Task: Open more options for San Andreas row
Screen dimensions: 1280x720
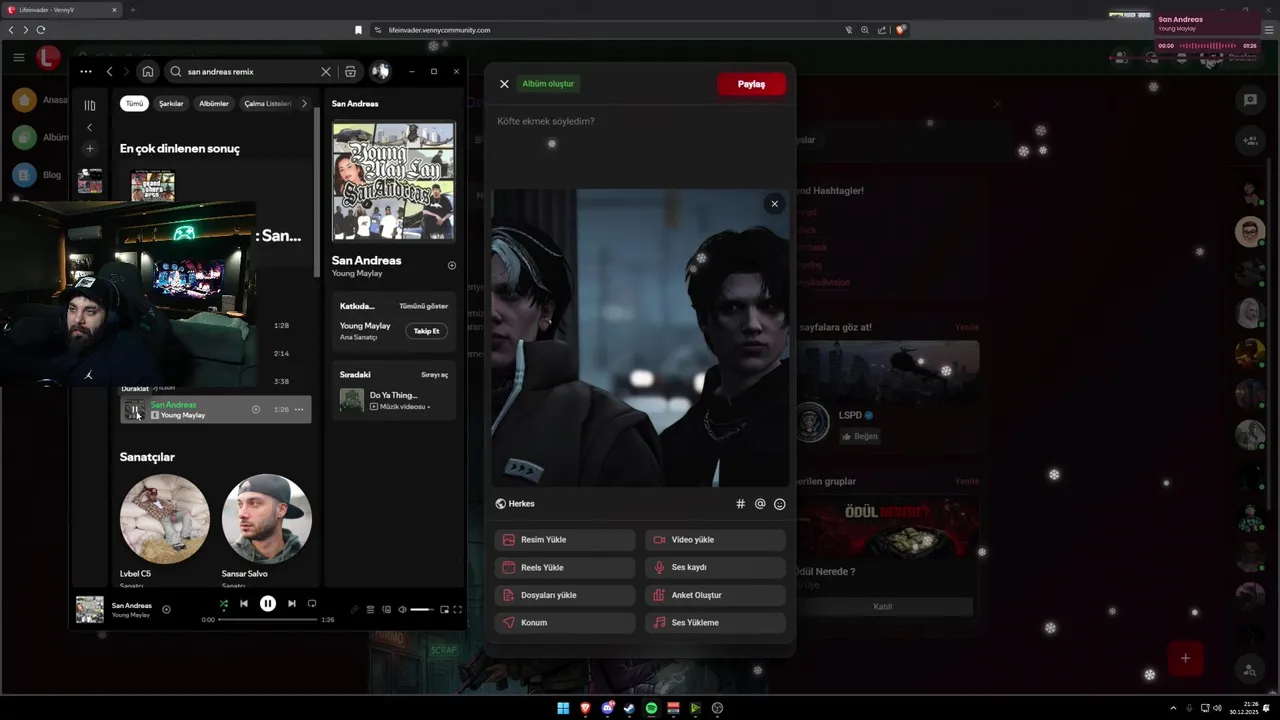Action: point(299,409)
